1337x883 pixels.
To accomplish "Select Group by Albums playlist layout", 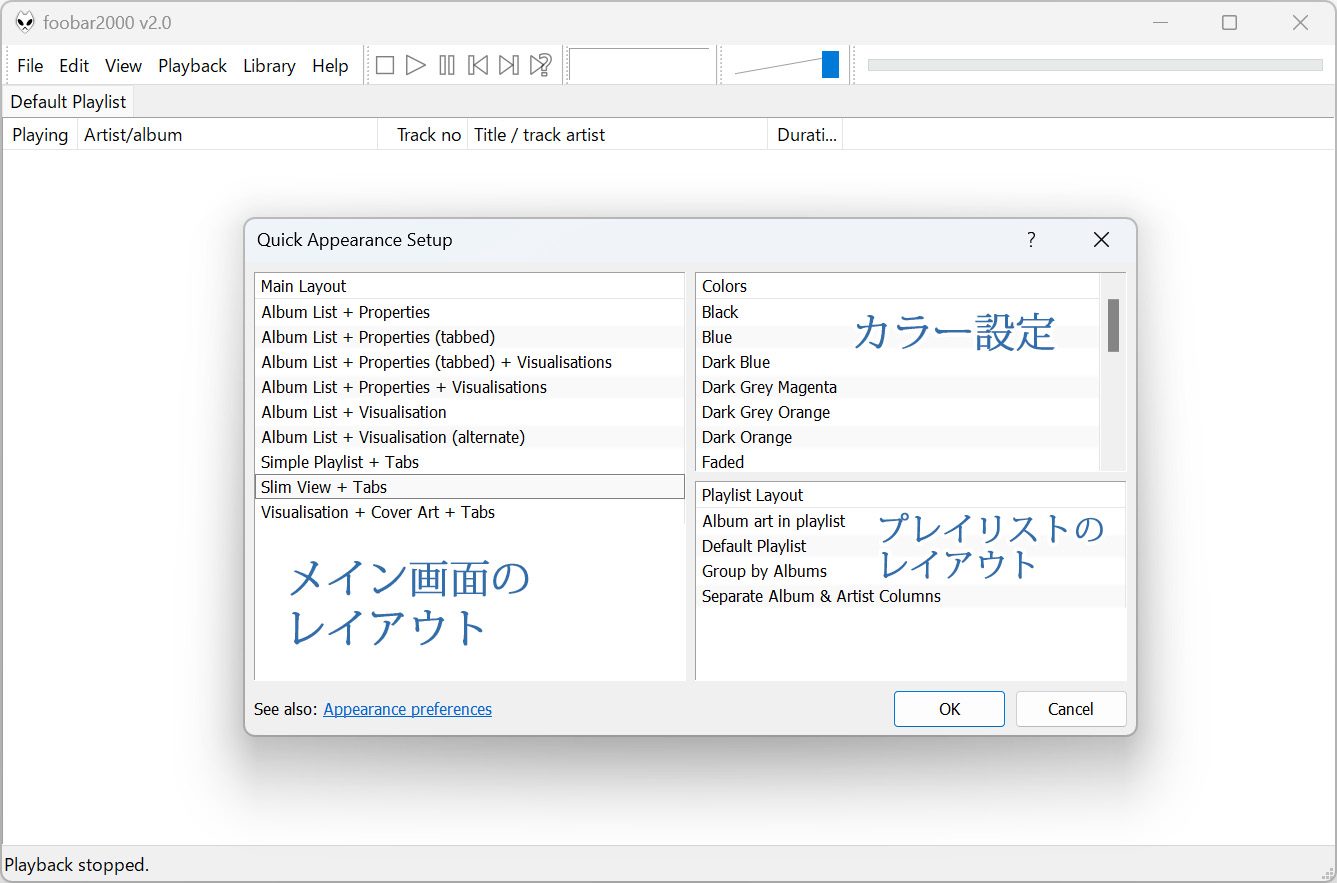I will 911,571.
